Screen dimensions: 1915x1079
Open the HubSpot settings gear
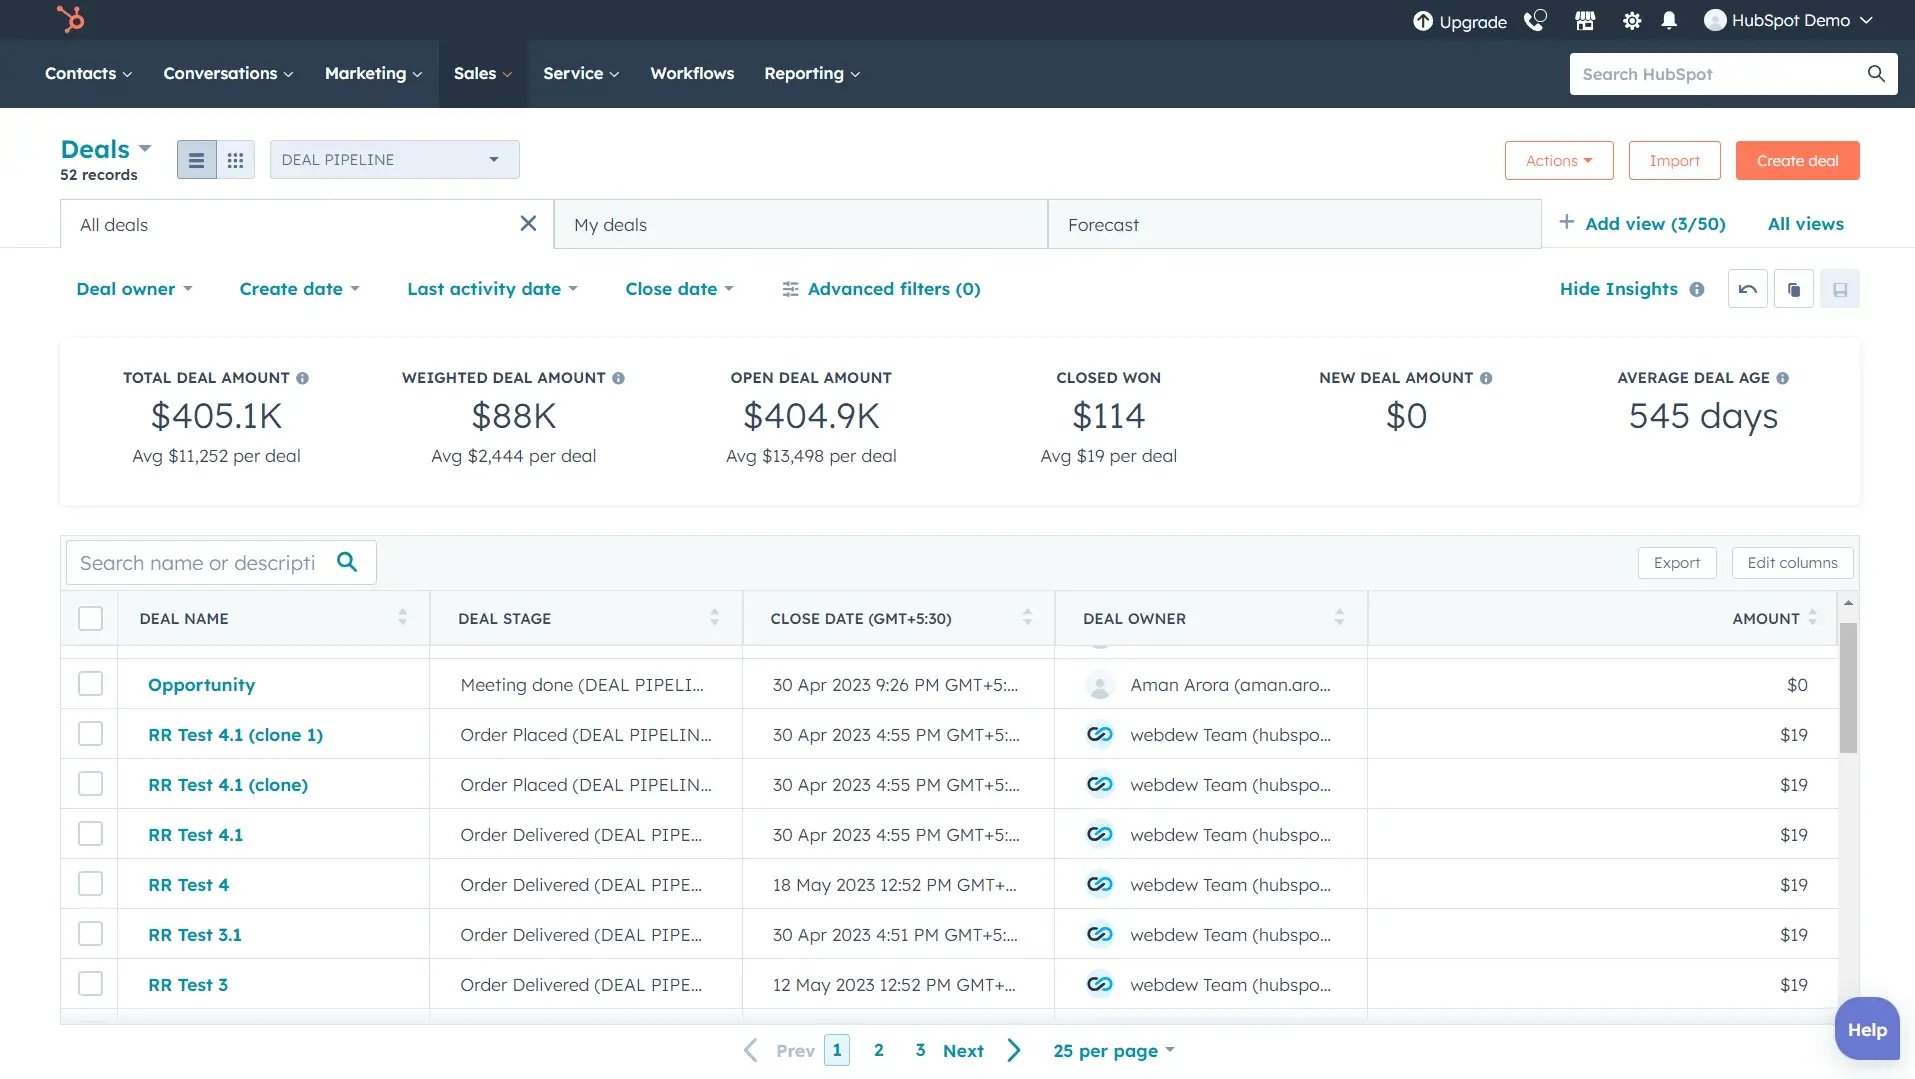coord(1632,20)
